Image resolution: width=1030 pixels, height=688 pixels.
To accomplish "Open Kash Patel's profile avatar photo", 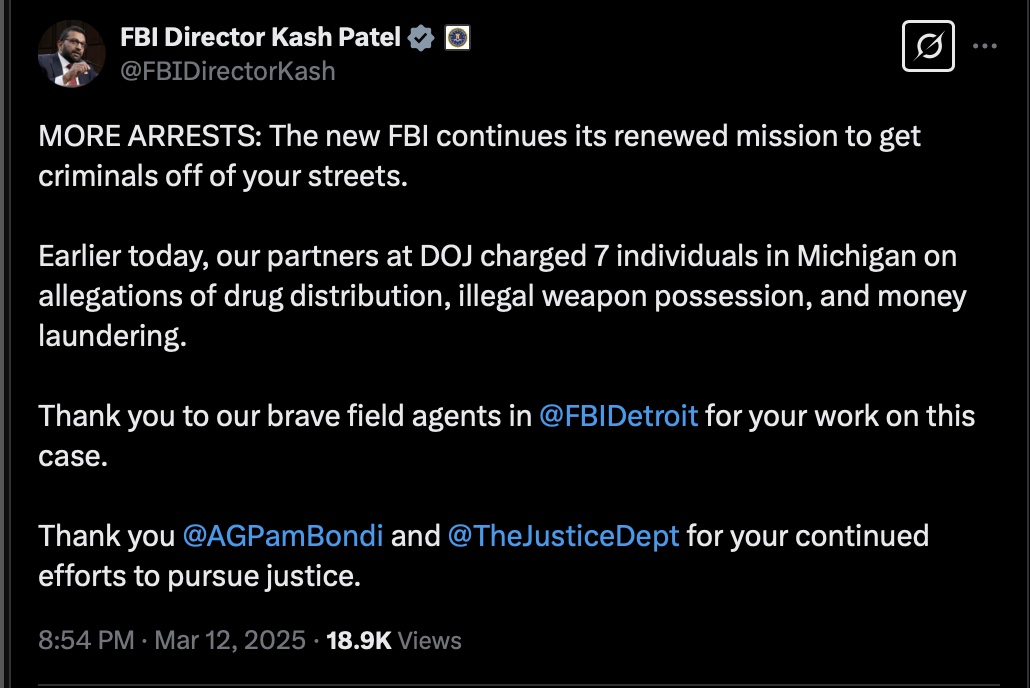I will (x=71, y=54).
